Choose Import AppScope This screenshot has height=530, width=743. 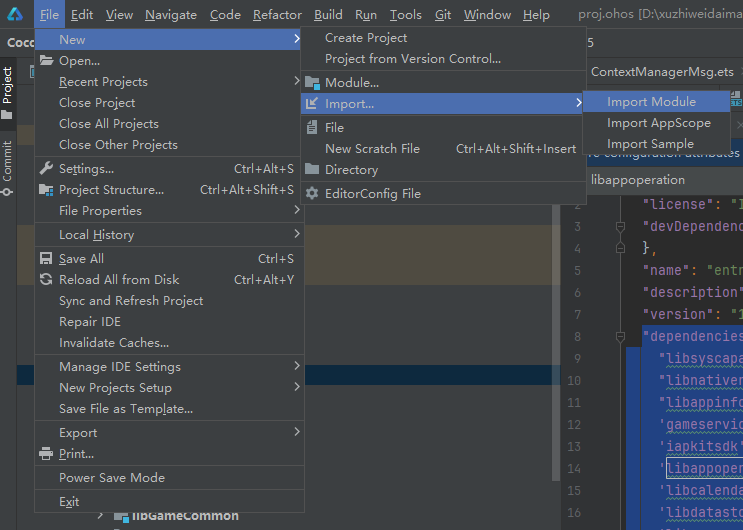pyautogui.click(x=656, y=123)
